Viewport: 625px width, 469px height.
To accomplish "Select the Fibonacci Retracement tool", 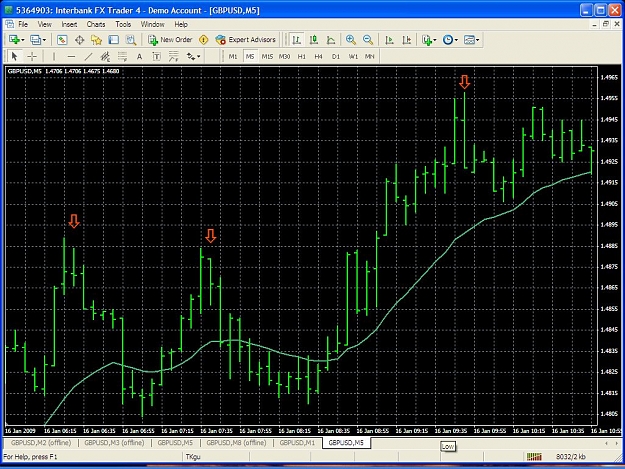I will (x=122, y=57).
